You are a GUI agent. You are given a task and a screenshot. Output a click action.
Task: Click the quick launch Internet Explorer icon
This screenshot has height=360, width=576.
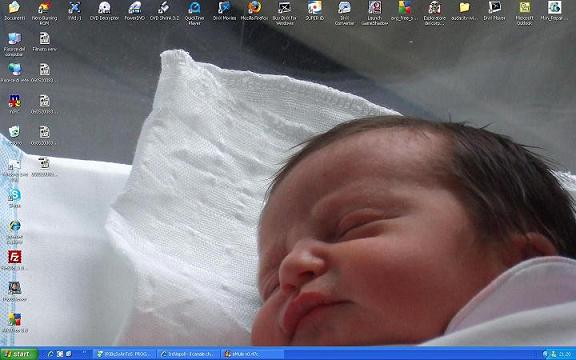coord(51,354)
